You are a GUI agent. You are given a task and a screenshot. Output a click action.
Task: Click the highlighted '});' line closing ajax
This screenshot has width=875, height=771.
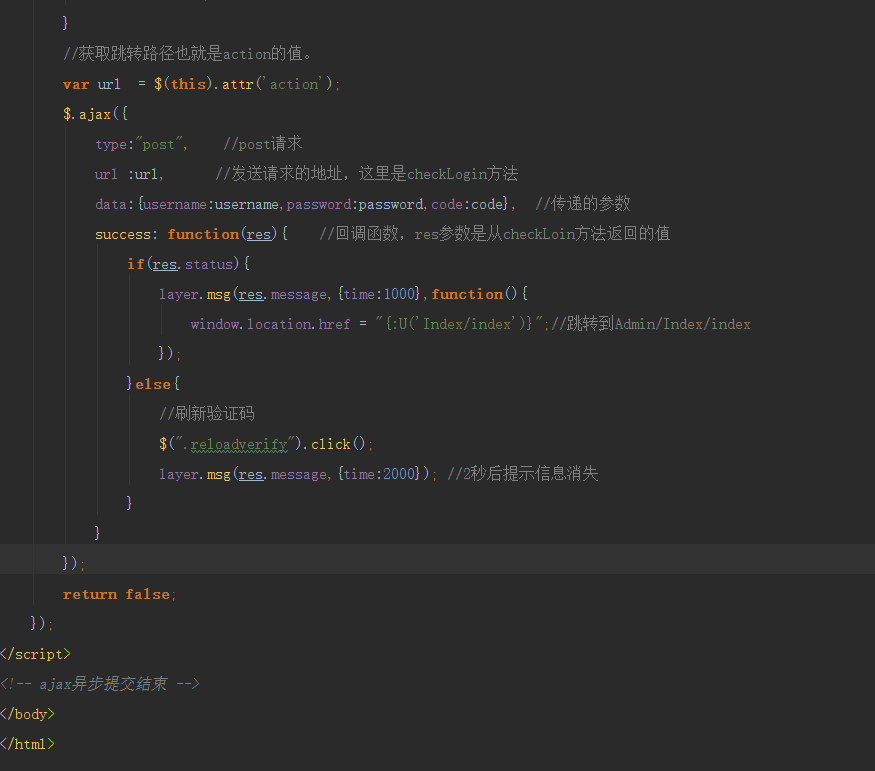pyautogui.click(x=74, y=562)
